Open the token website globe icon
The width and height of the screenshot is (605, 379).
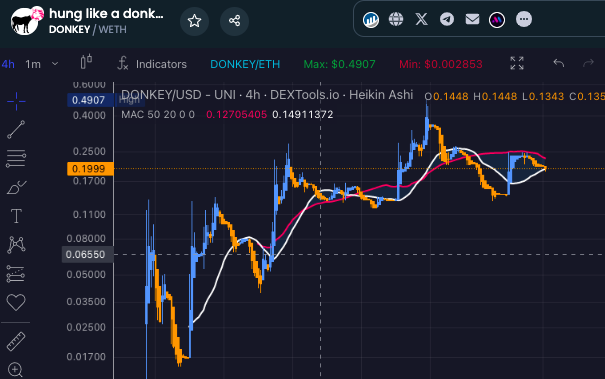396,19
